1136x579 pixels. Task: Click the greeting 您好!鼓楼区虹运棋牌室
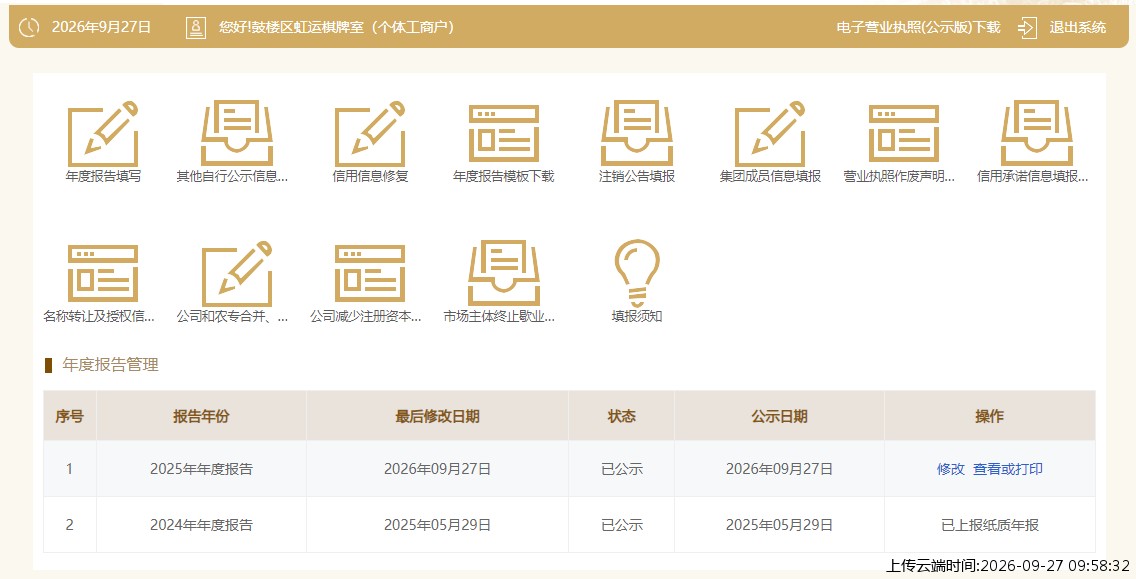pyautogui.click(x=336, y=28)
